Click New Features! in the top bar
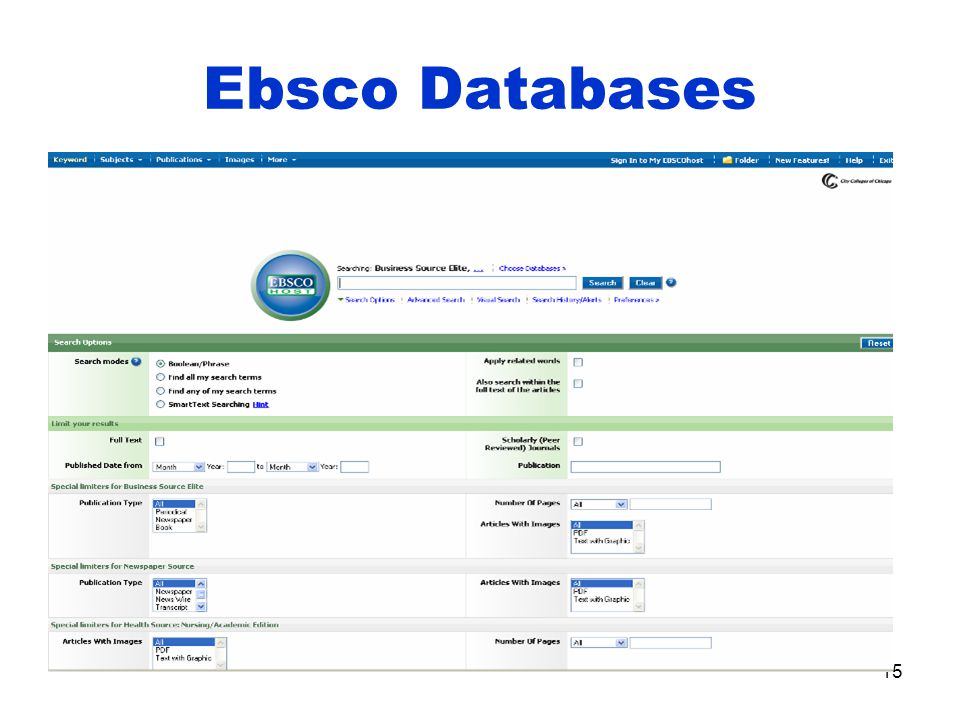Viewport: 960px width, 720px height. click(x=802, y=160)
